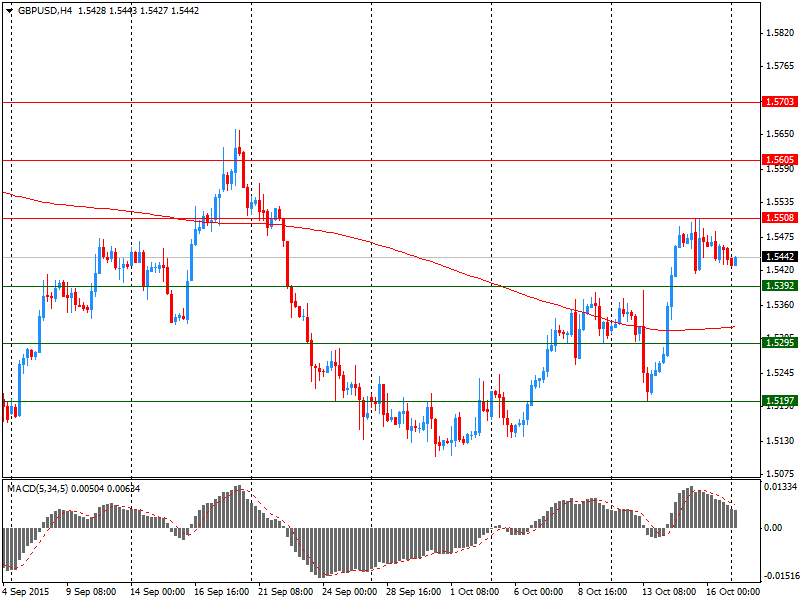The image size is (800, 600).
Task: Click the 0.00 MACD zero level value
Action: tap(773, 528)
